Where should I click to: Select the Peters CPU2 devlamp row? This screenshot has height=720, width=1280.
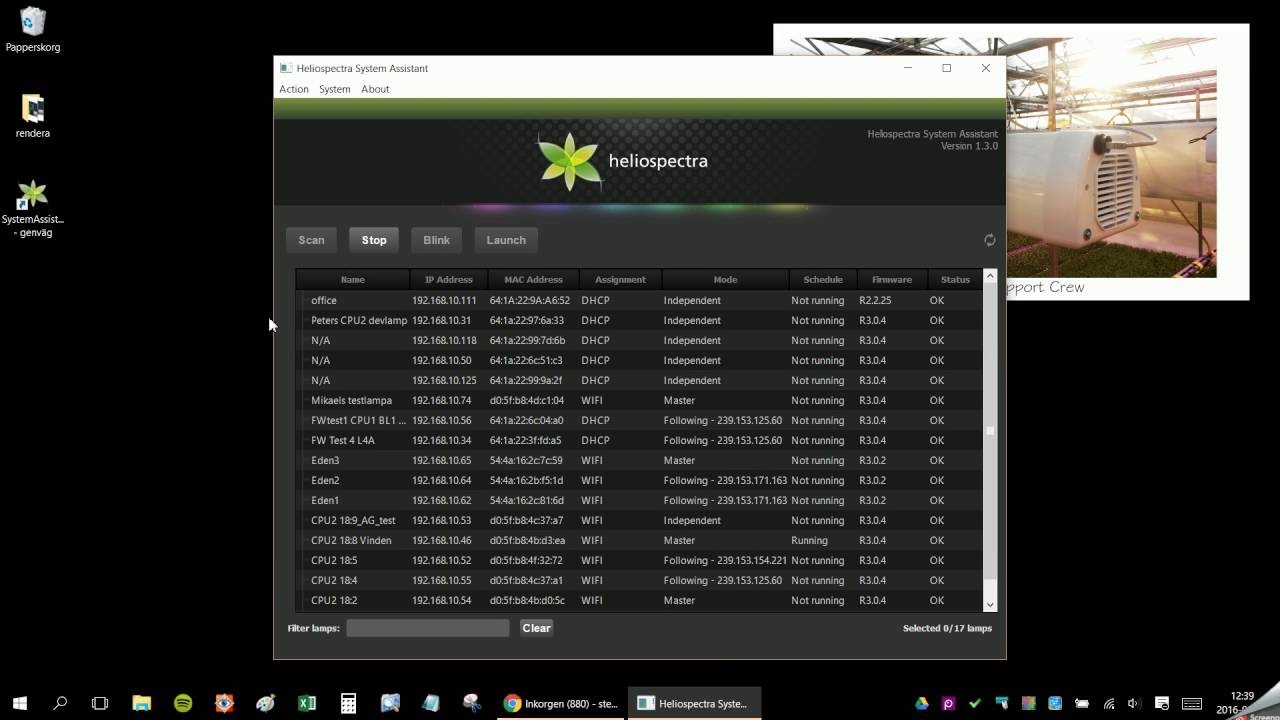point(639,320)
